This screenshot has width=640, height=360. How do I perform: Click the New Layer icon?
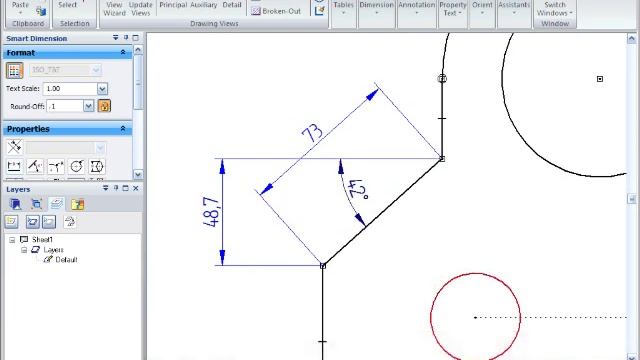11,222
